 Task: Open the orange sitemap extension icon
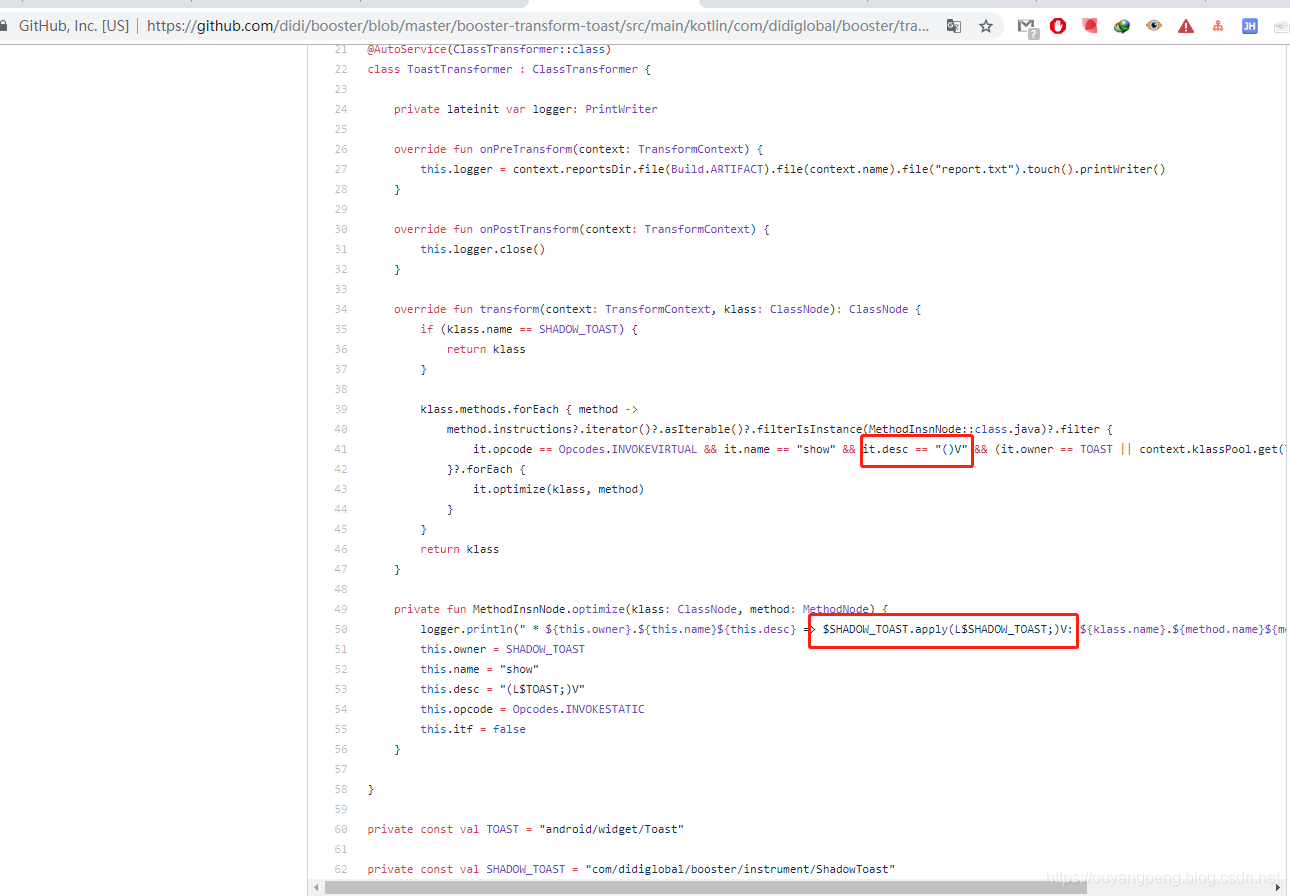pos(1218,26)
